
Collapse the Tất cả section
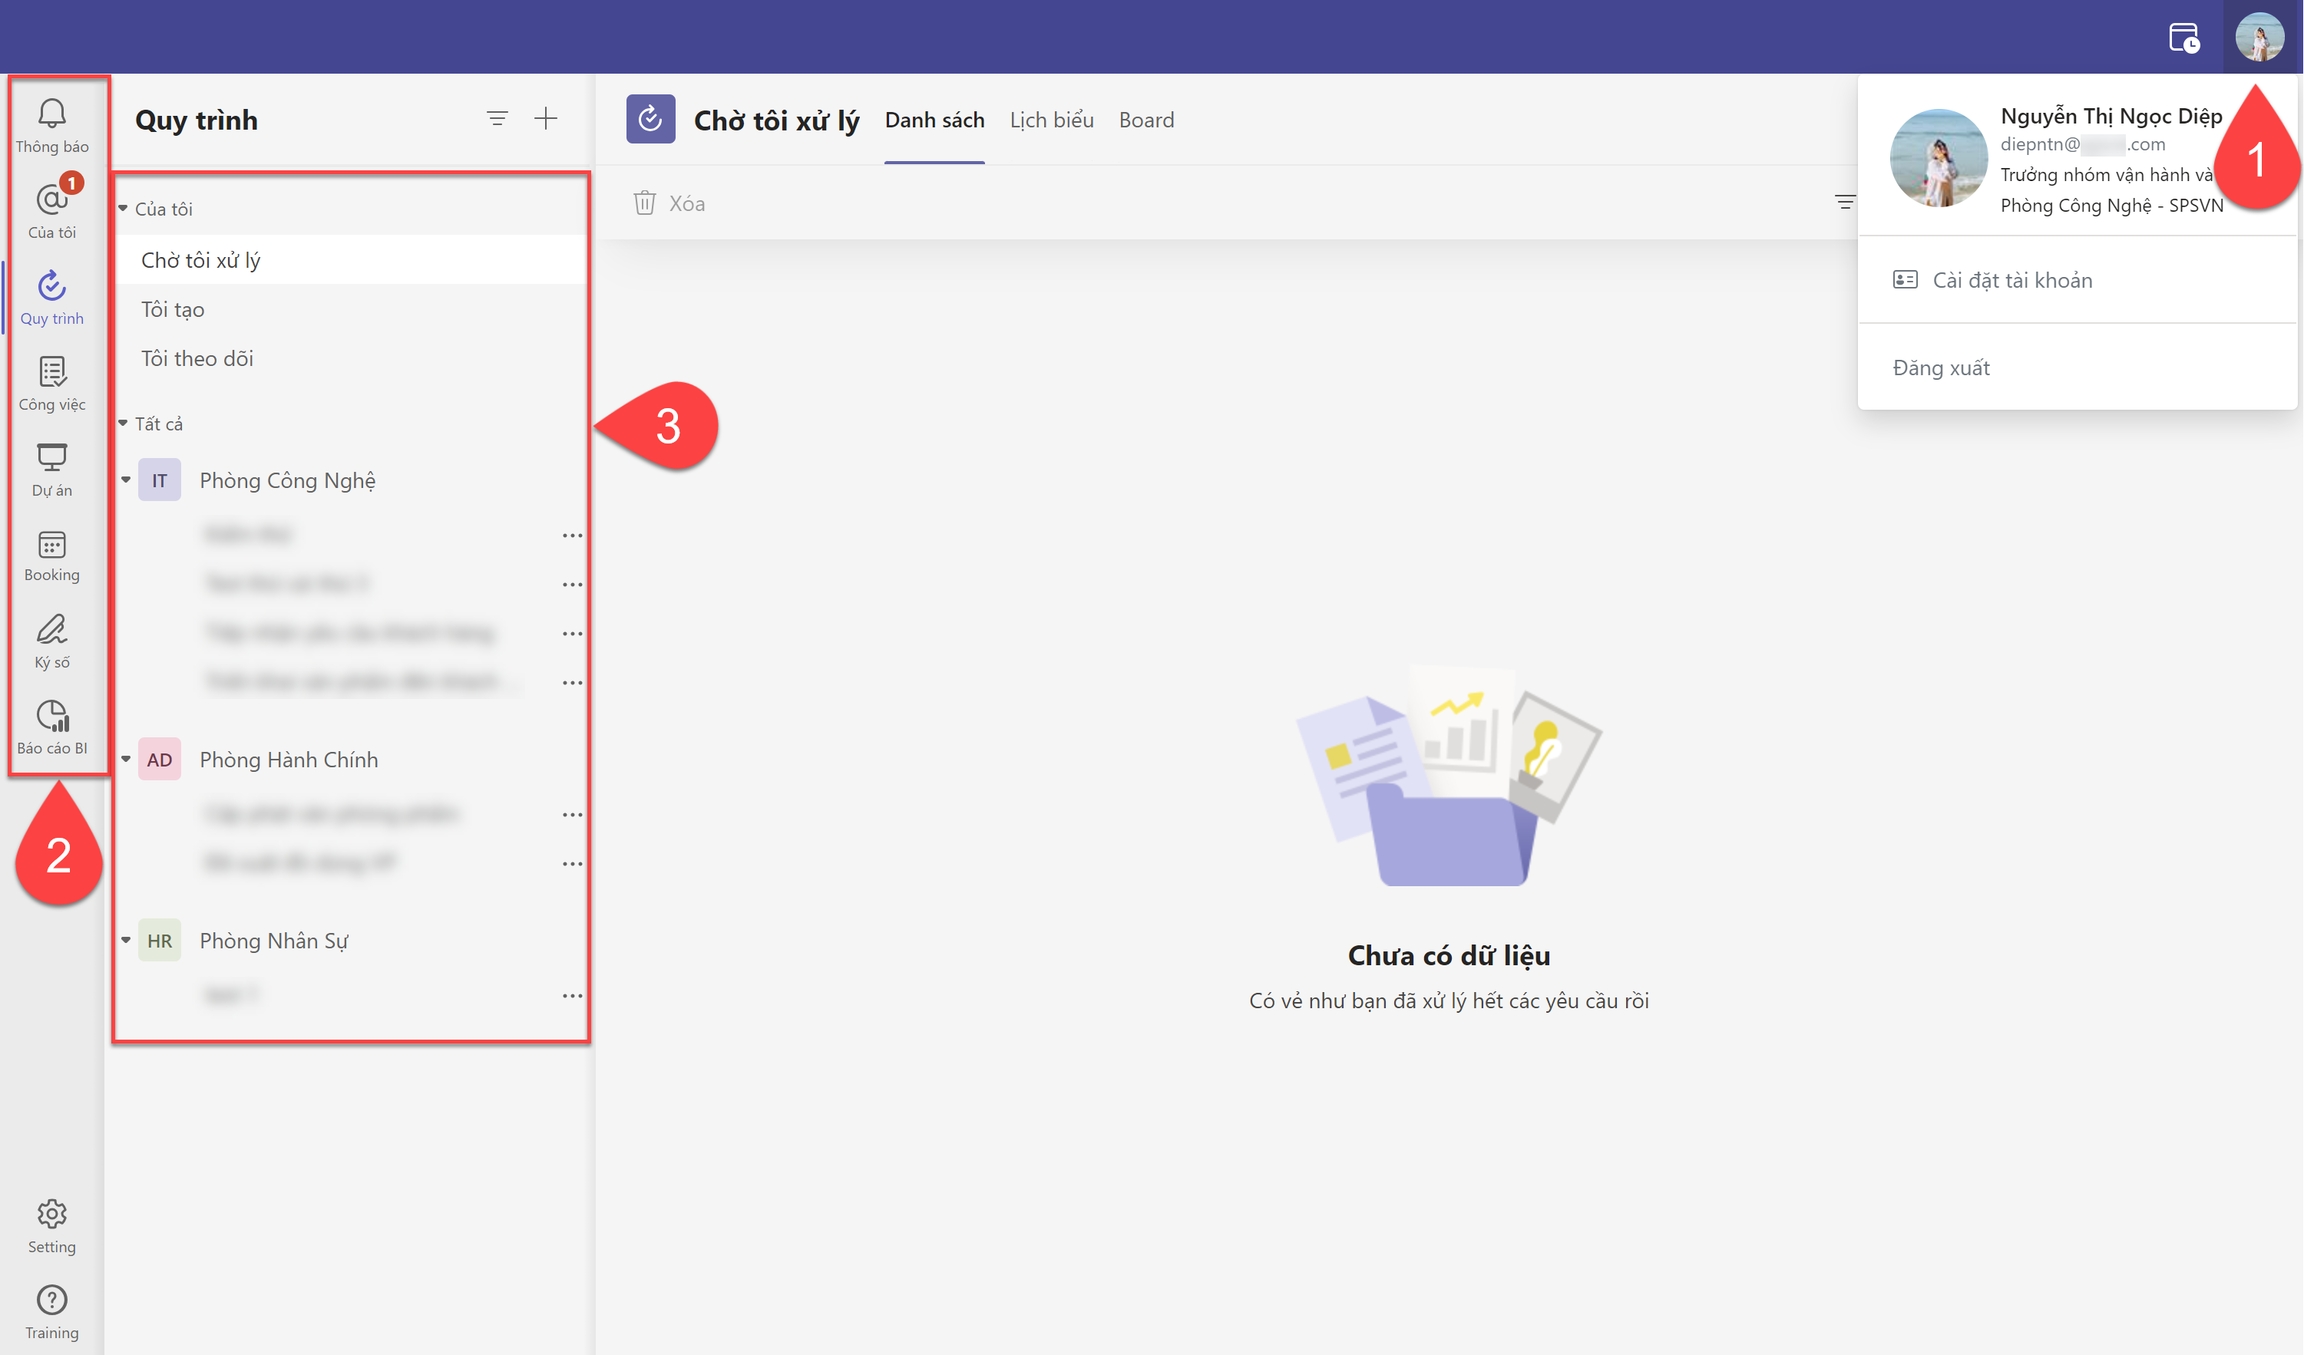pos(124,424)
